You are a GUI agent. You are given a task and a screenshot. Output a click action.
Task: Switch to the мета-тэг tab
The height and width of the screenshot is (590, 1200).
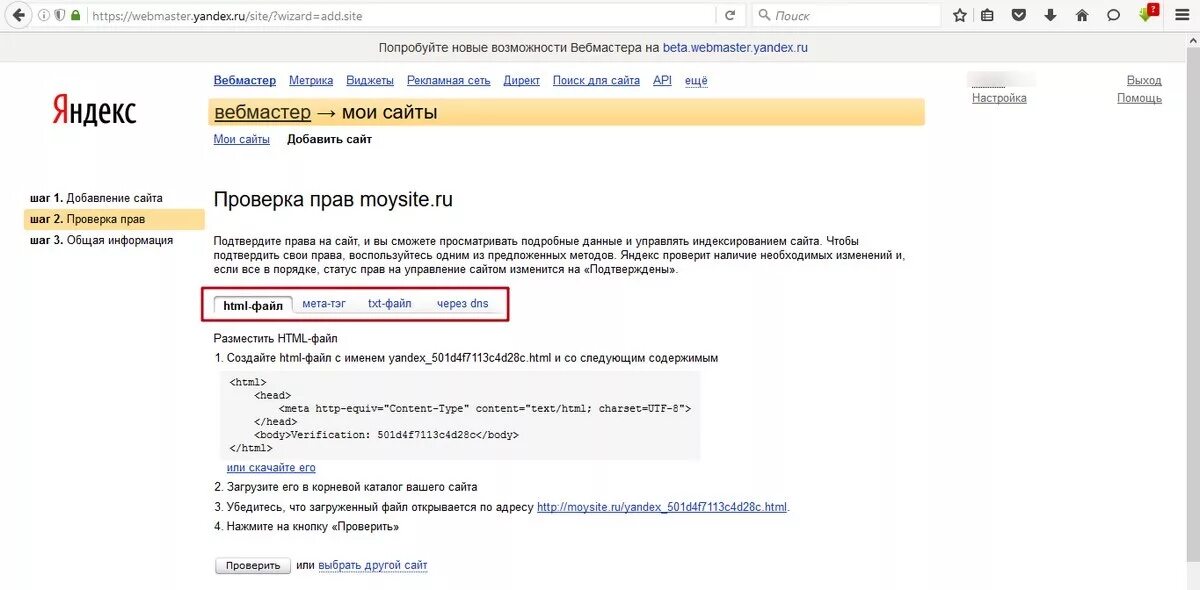324,304
